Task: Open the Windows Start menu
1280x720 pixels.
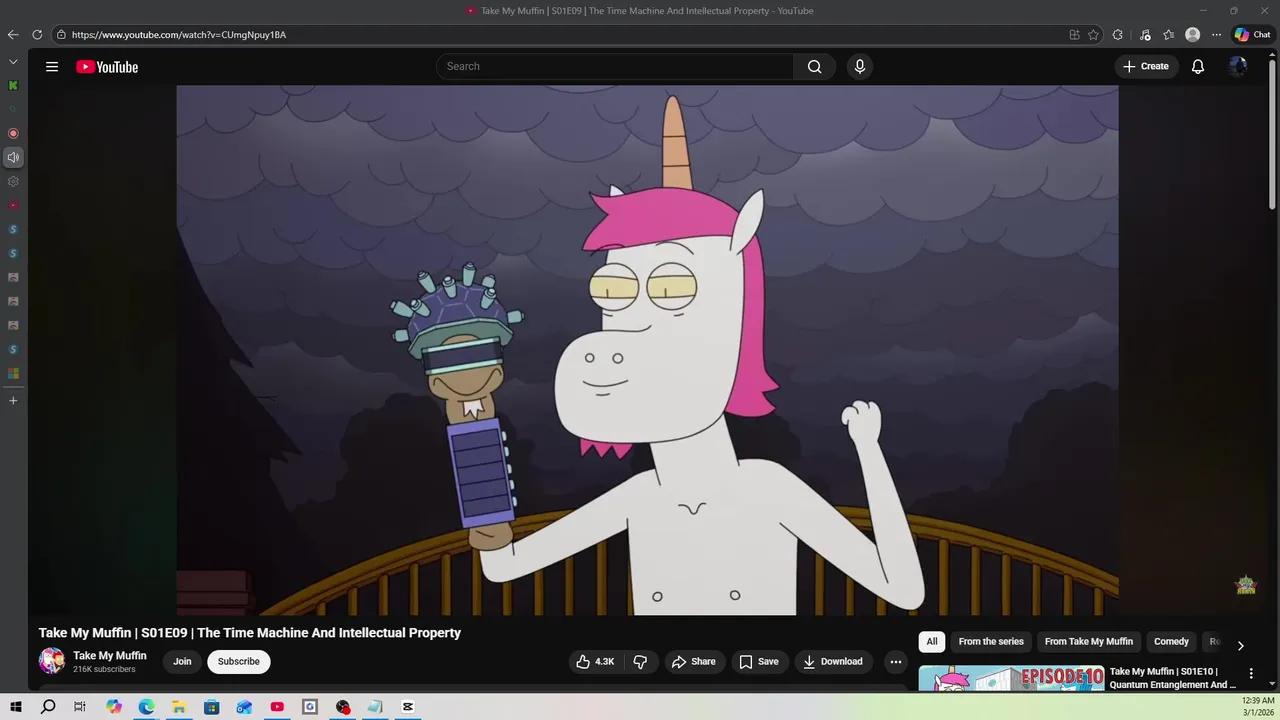Action: pos(16,707)
